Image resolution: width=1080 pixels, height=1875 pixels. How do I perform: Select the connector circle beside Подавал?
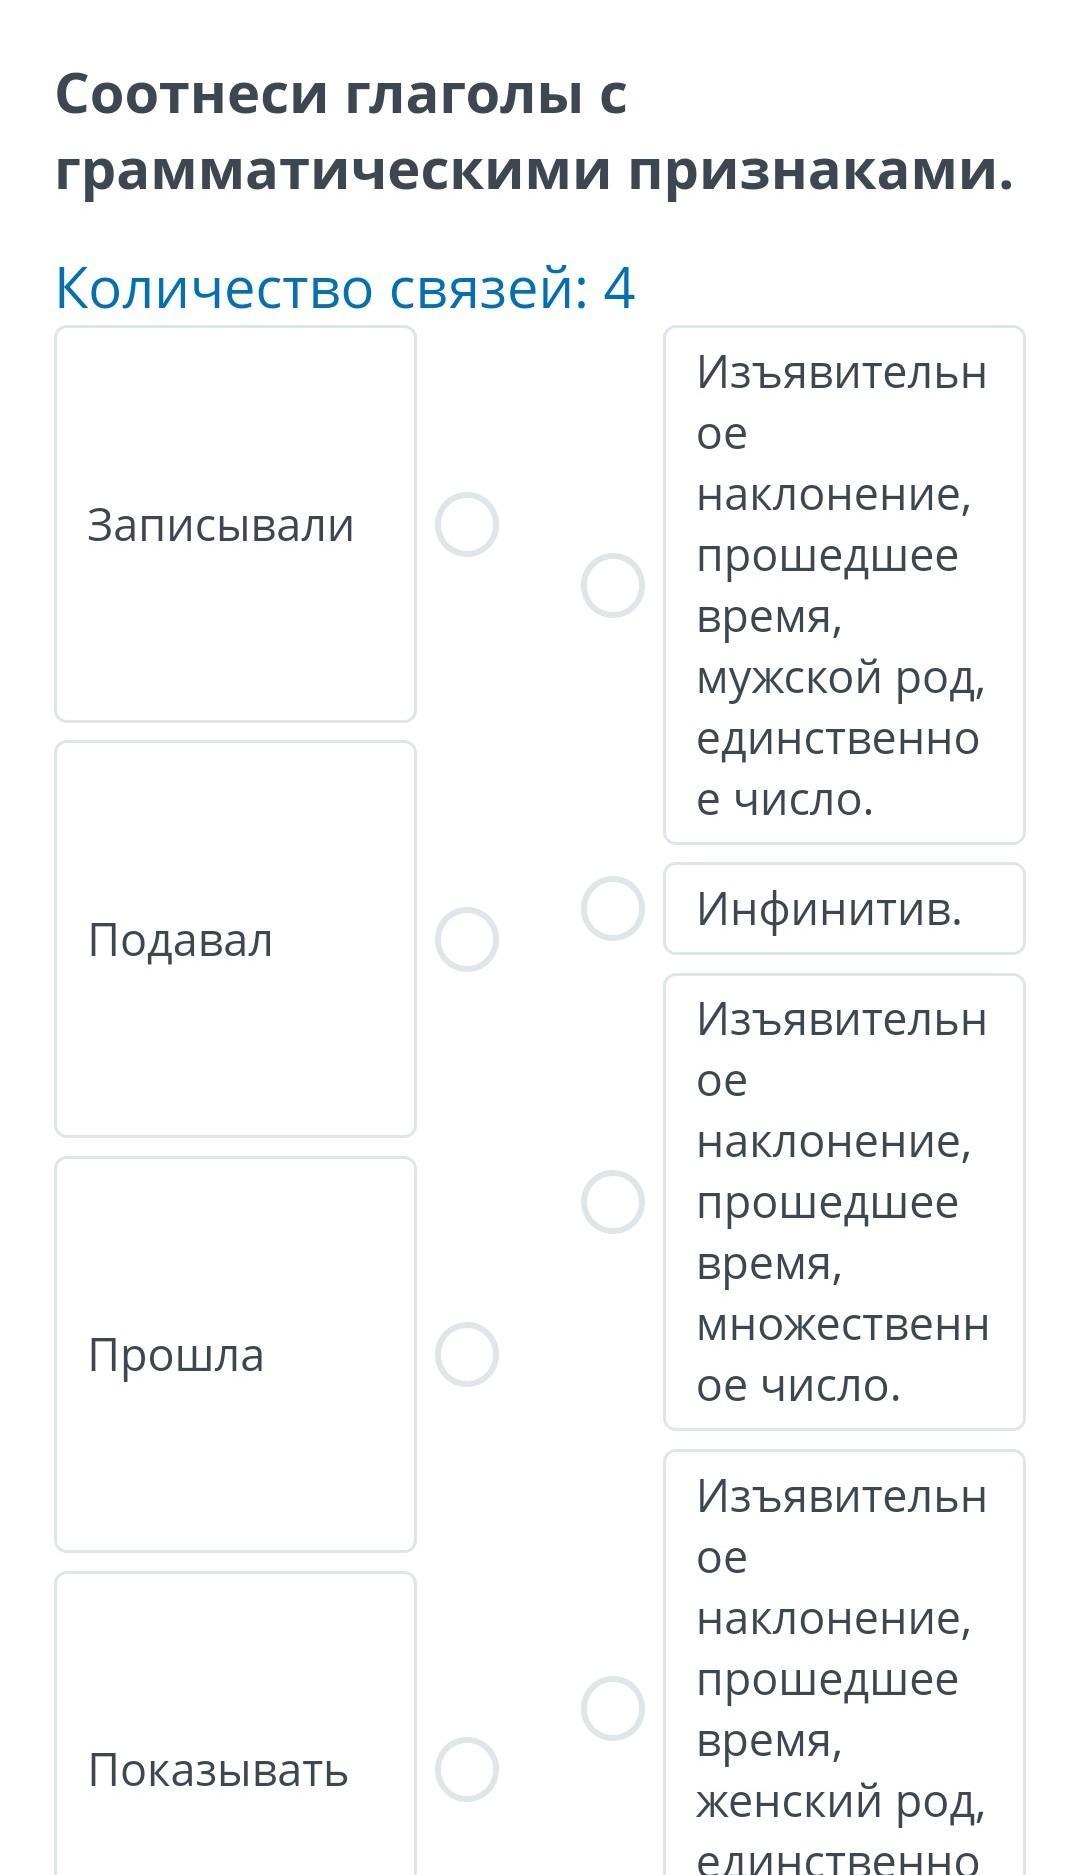click(467, 940)
